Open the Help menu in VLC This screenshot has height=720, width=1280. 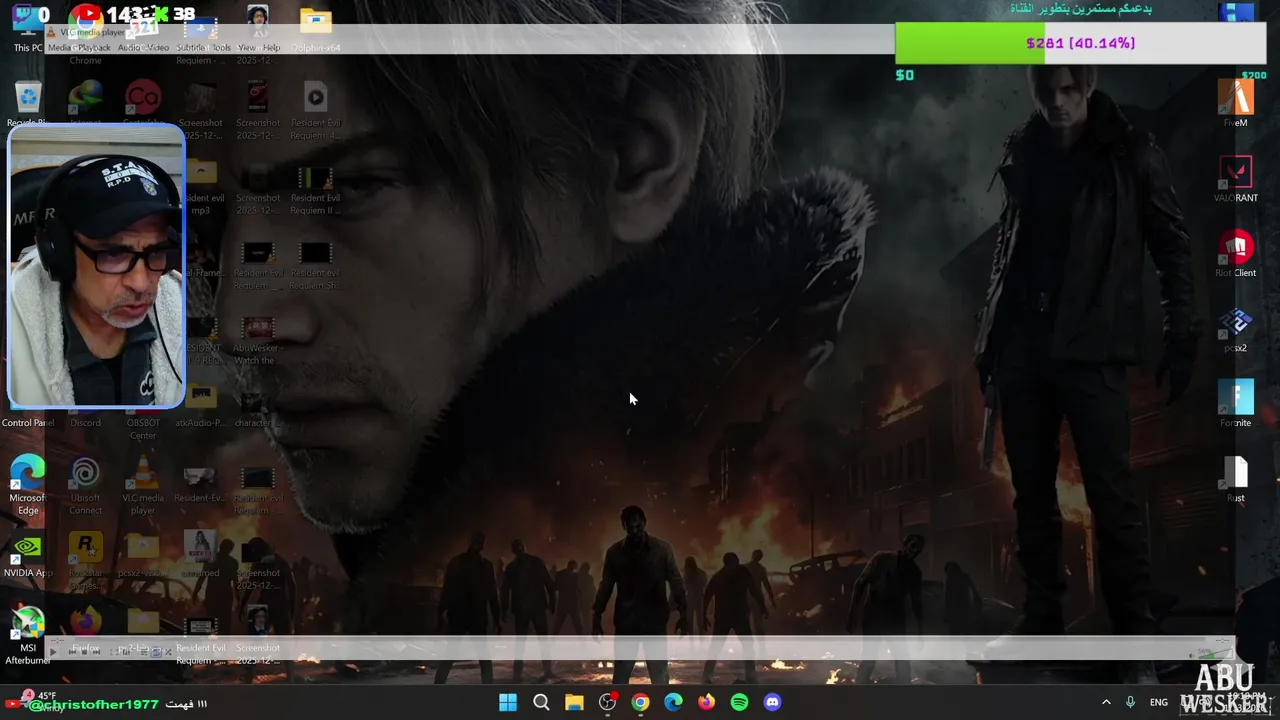point(271,48)
